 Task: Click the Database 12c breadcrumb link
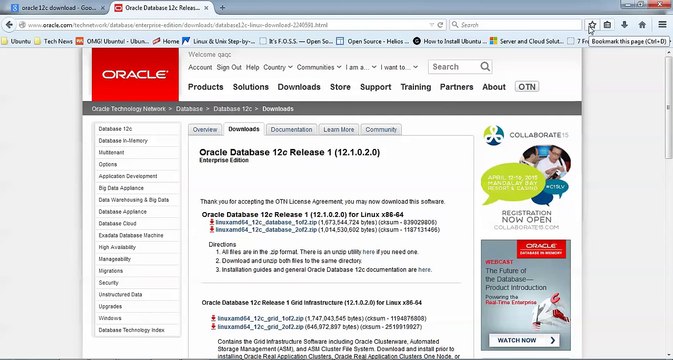tap(233, 109)
